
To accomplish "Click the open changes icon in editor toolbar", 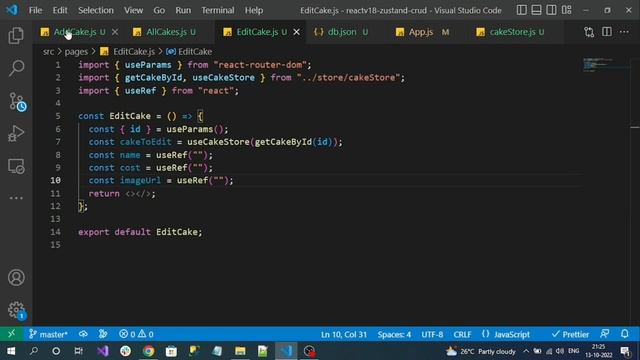I will click(589, 32).
